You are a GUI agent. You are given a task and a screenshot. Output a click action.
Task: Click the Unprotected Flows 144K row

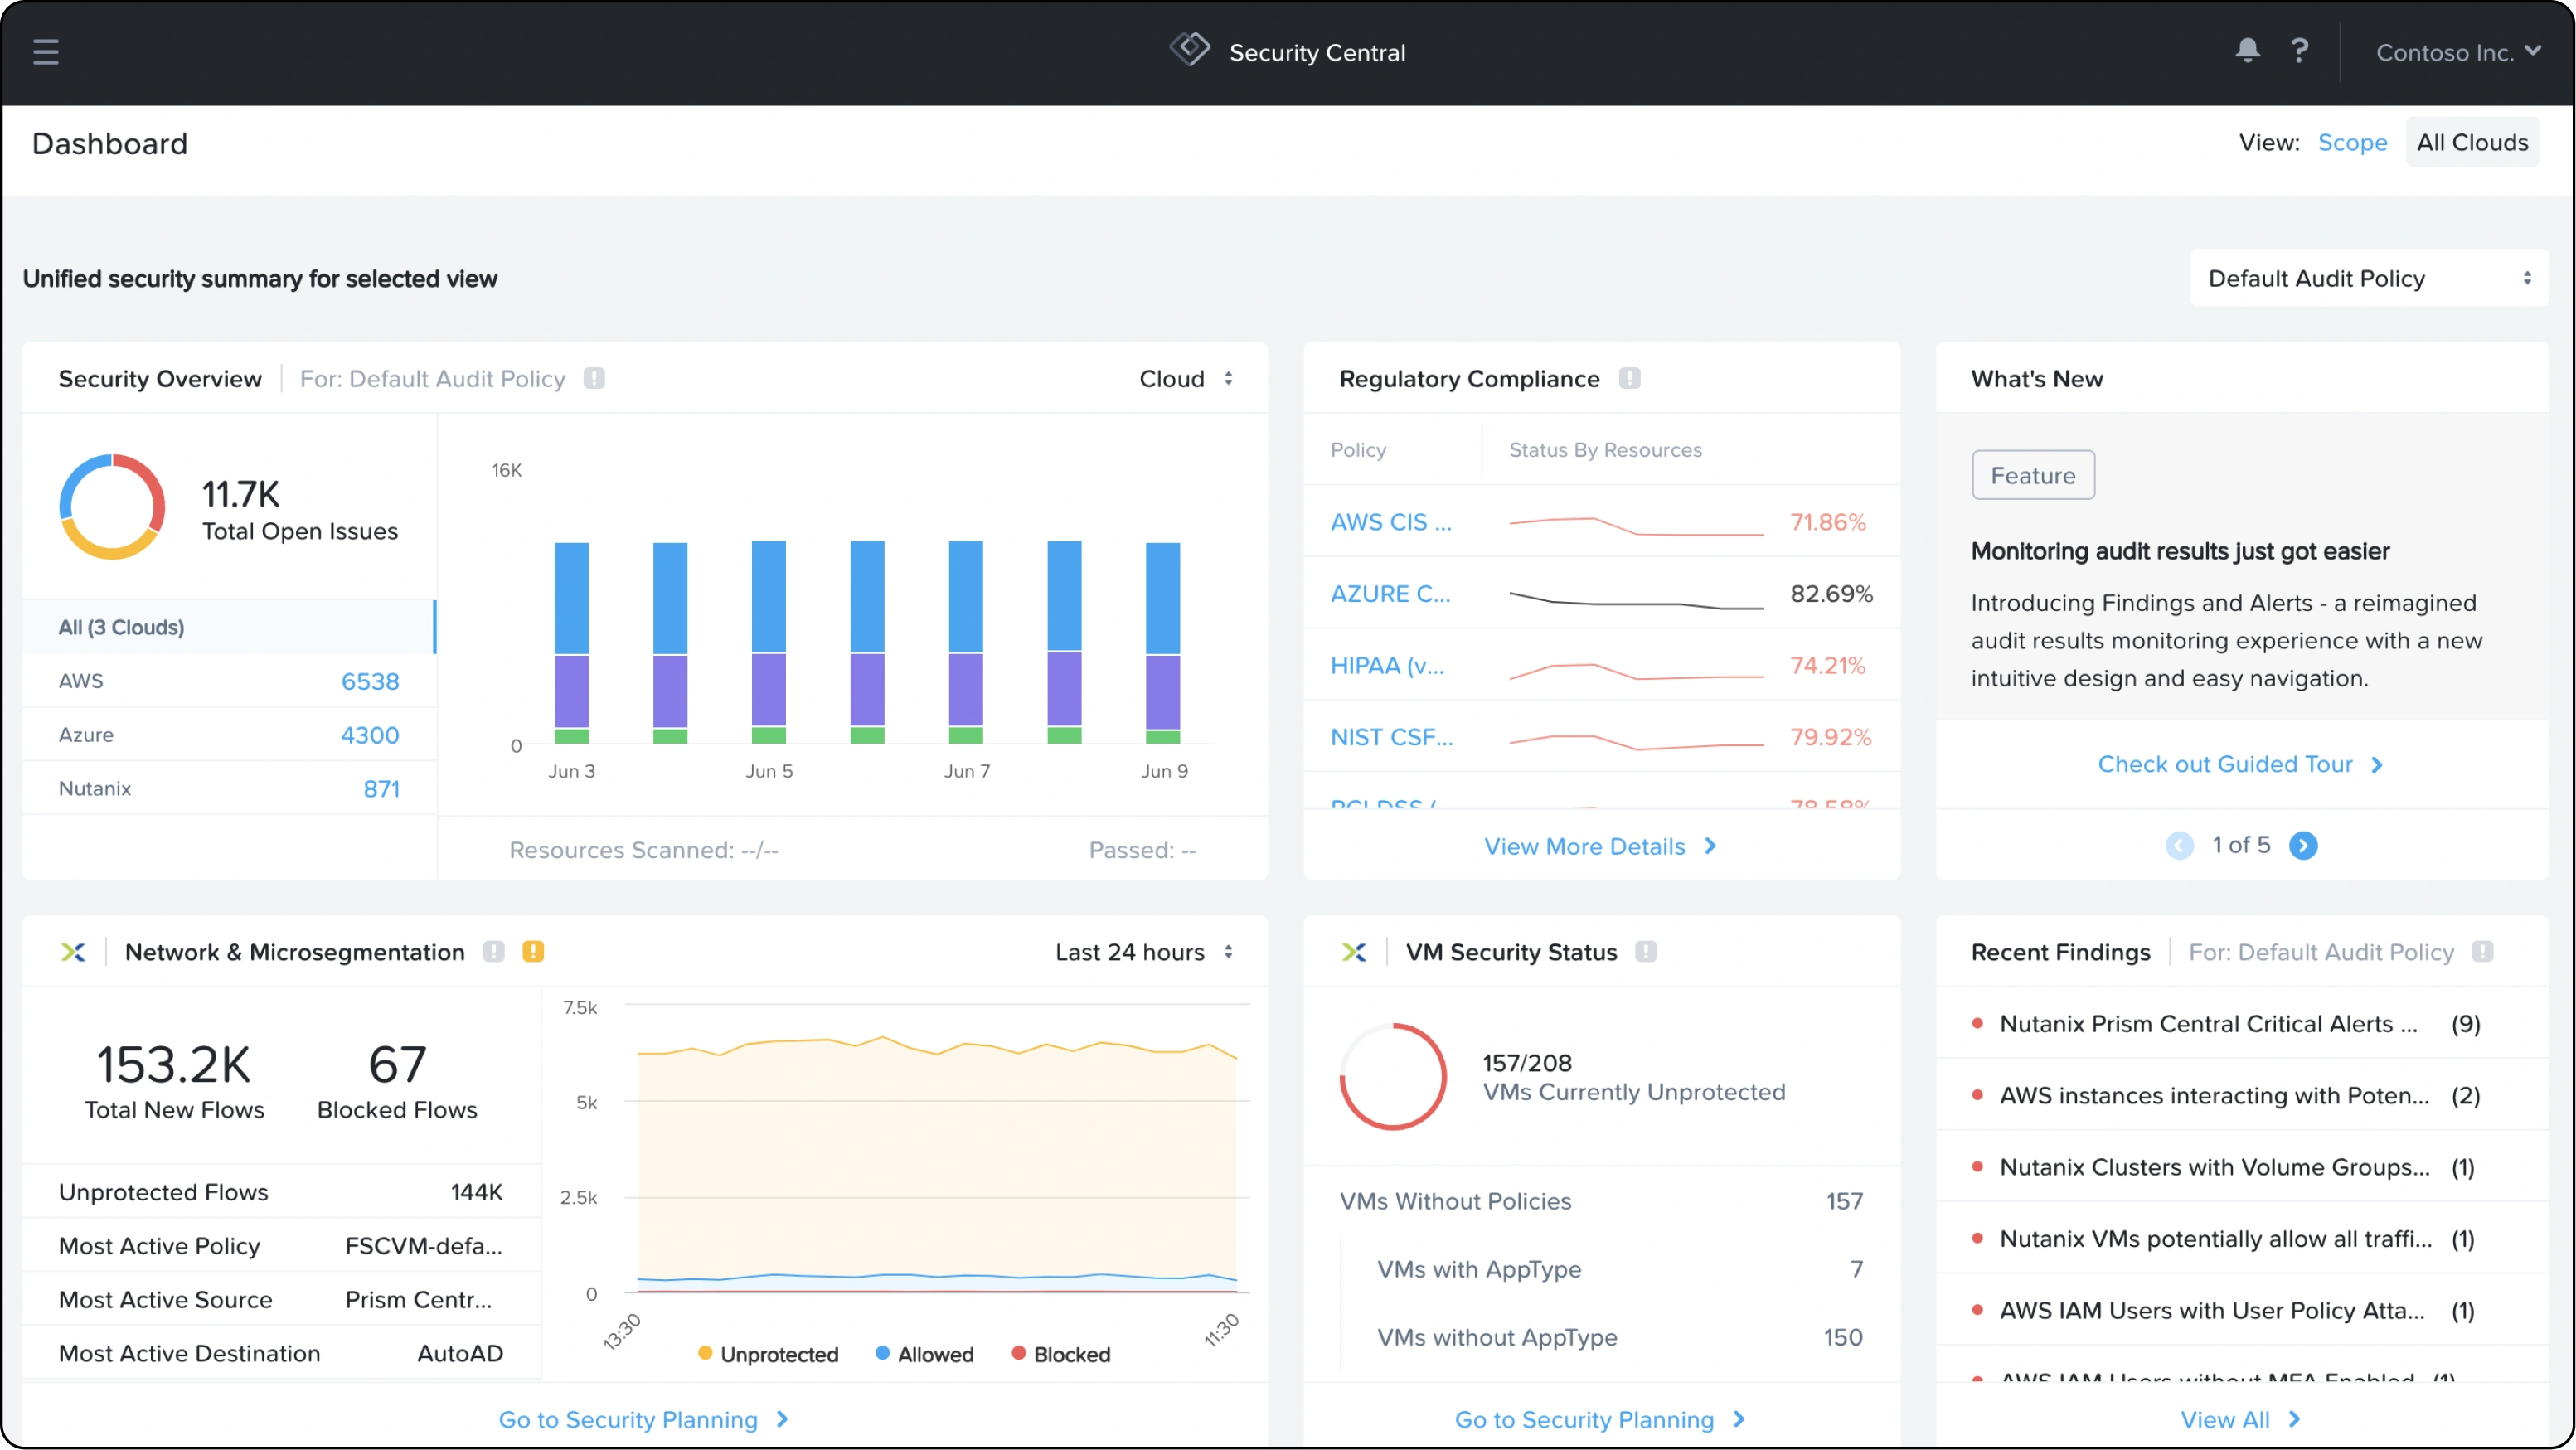click(281, 1192)
